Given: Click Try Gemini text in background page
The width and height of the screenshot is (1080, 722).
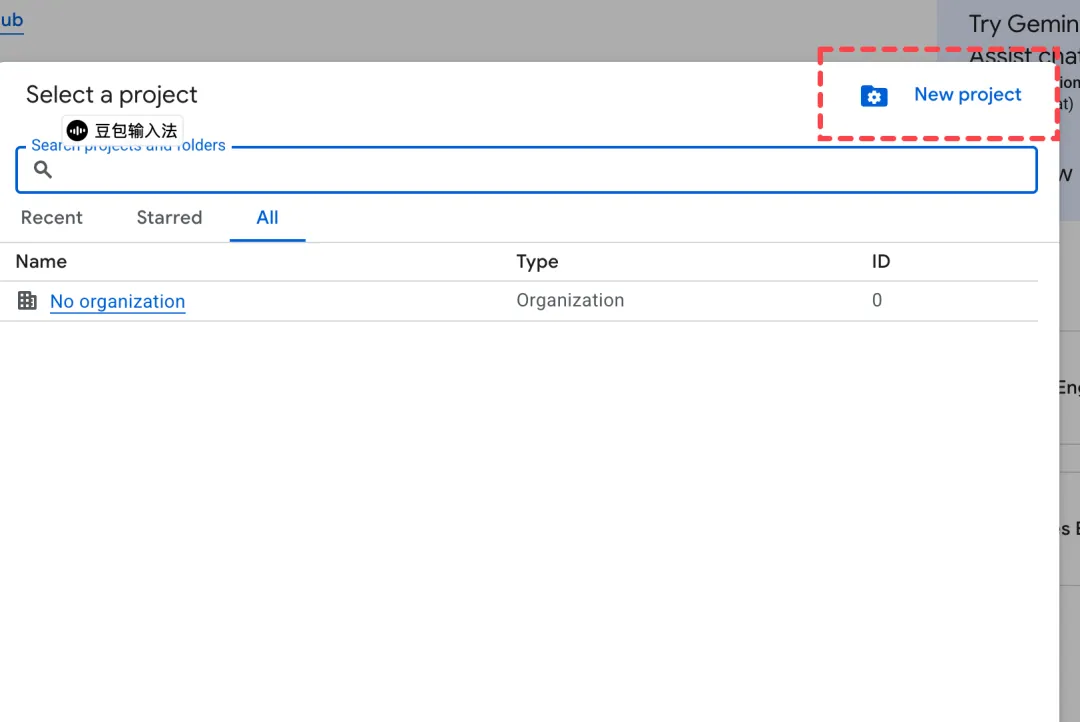Looking at the screenshot, I should coord(1024,24).
